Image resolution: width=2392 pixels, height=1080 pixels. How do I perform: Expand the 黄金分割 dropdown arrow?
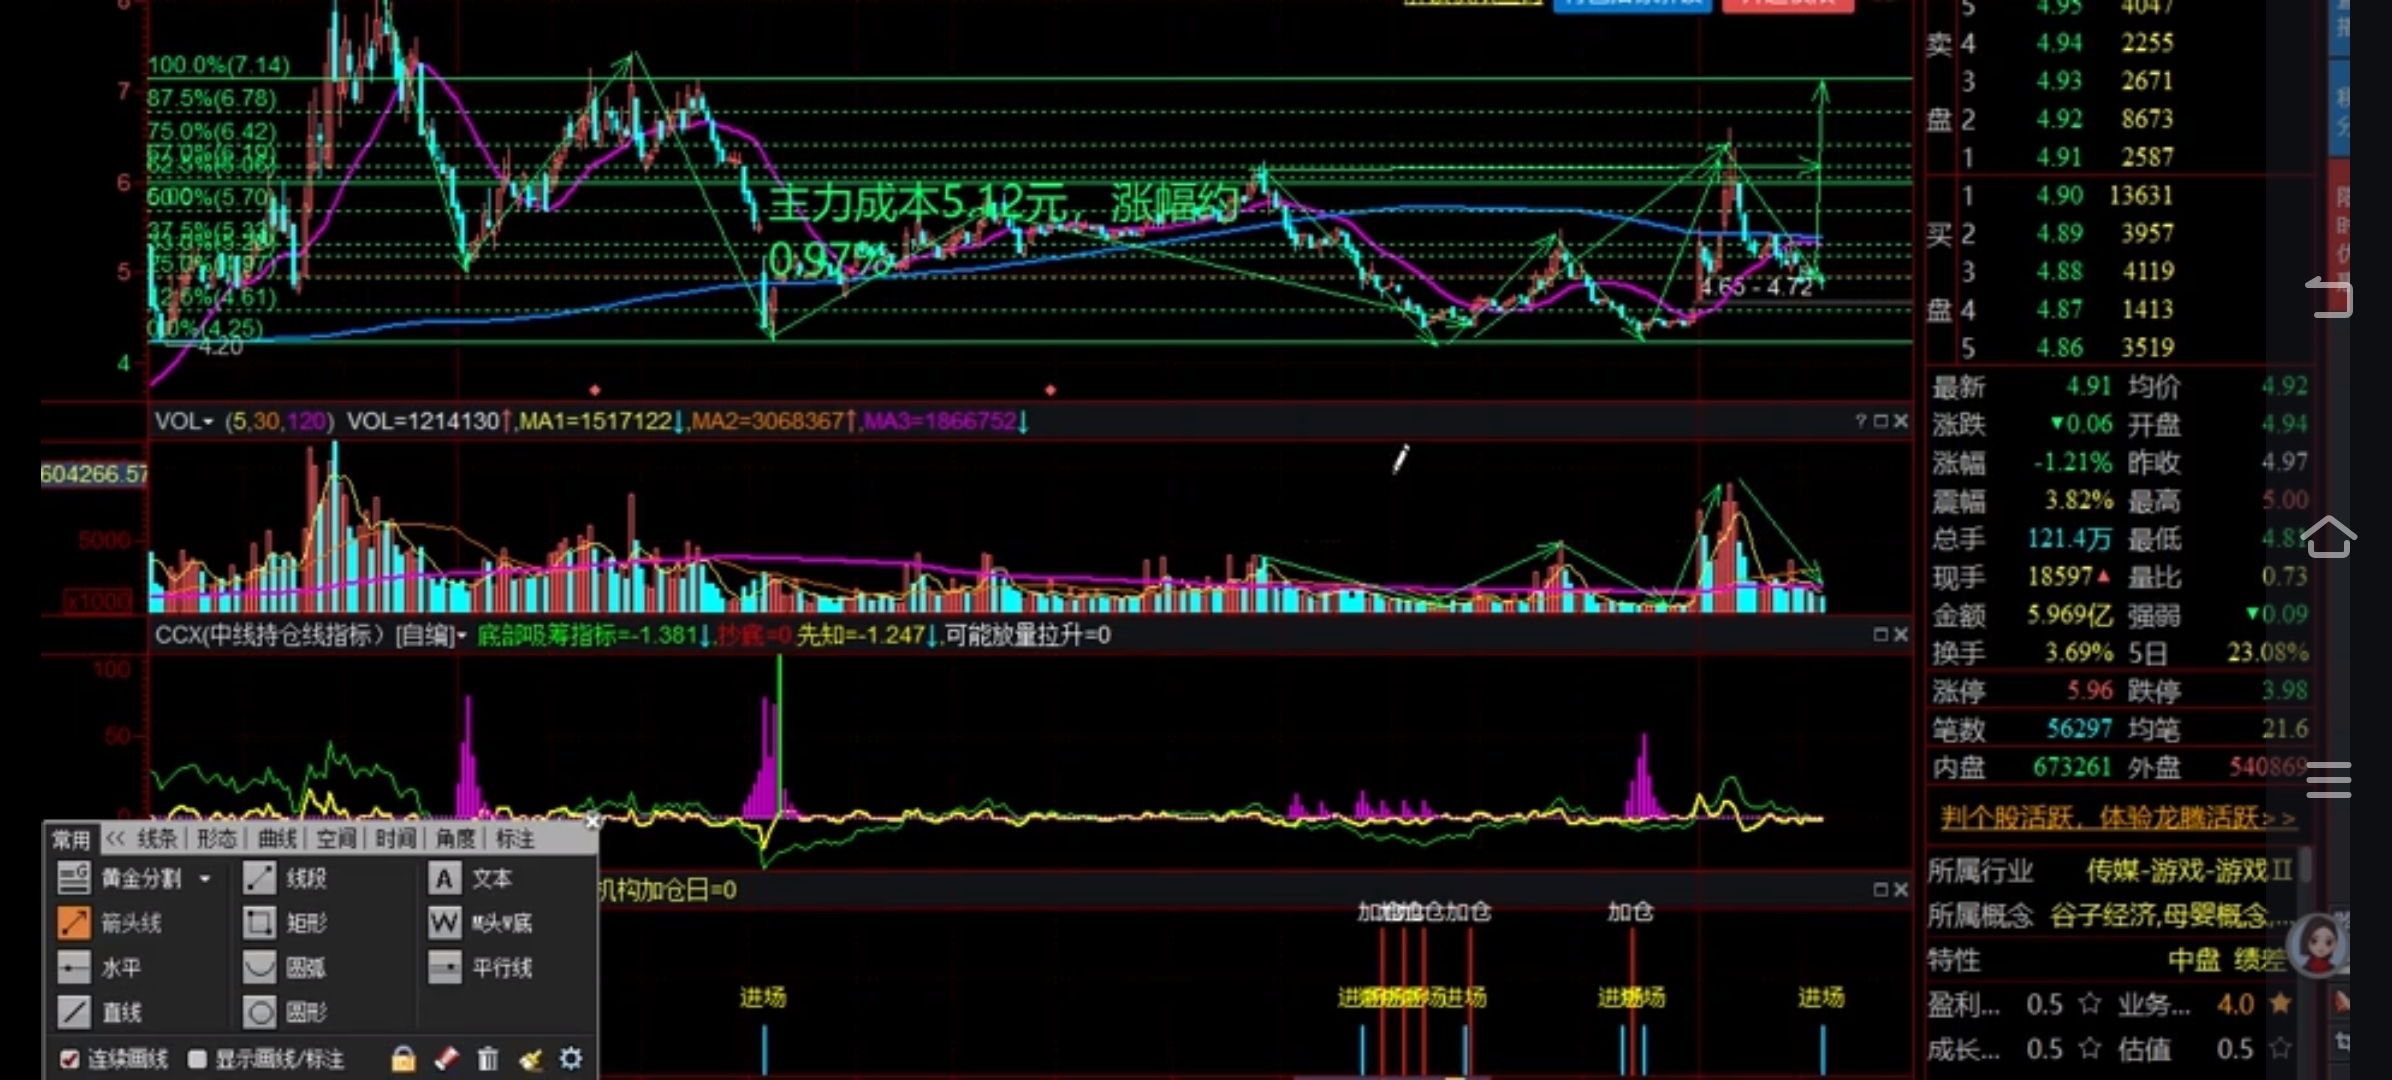pos(205,879)
